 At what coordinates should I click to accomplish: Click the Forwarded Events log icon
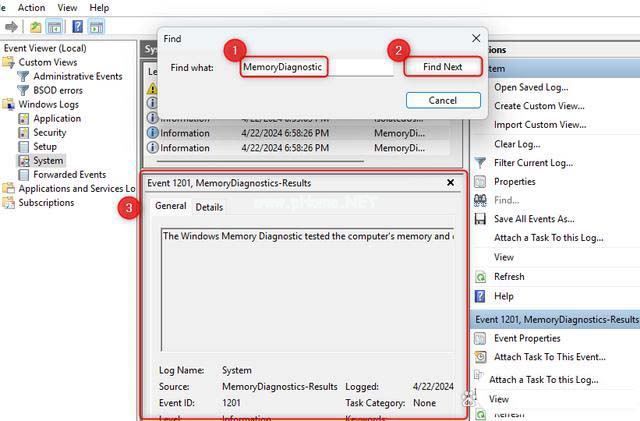pyautogui.click(x=24, y=175)
